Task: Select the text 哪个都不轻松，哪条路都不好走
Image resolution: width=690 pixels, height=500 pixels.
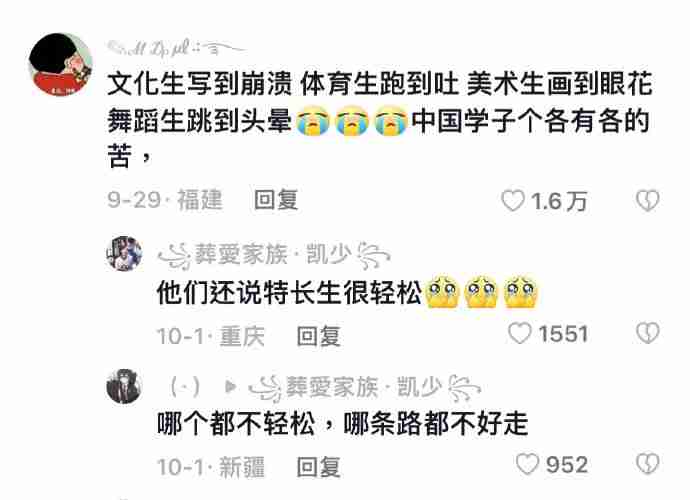Action: point(343,424)
